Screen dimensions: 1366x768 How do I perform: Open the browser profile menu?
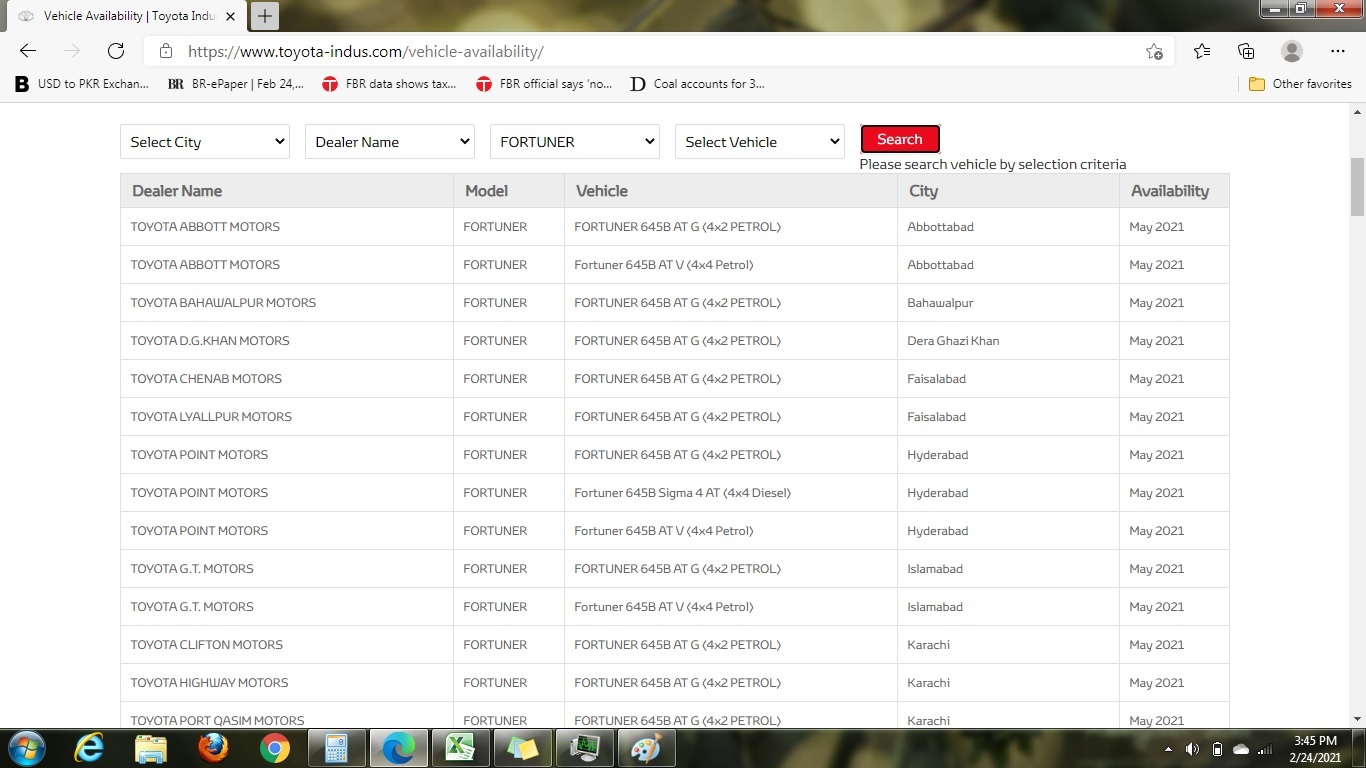tap(1292, 51)
